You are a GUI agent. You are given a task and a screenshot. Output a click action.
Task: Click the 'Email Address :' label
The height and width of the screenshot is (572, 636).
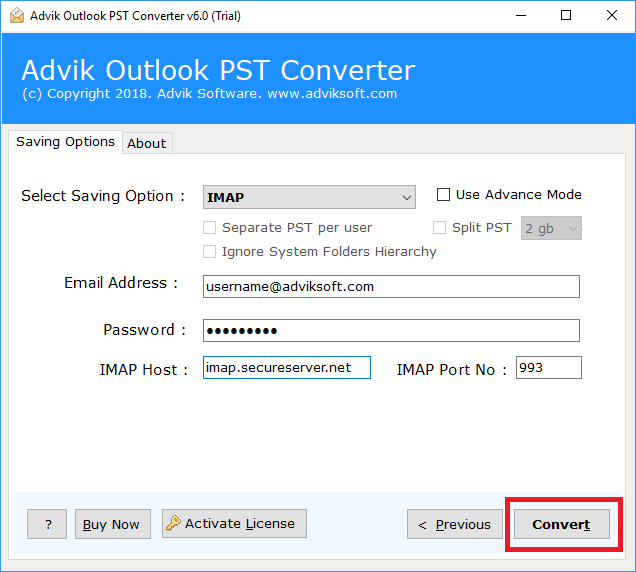pos(121,282)
